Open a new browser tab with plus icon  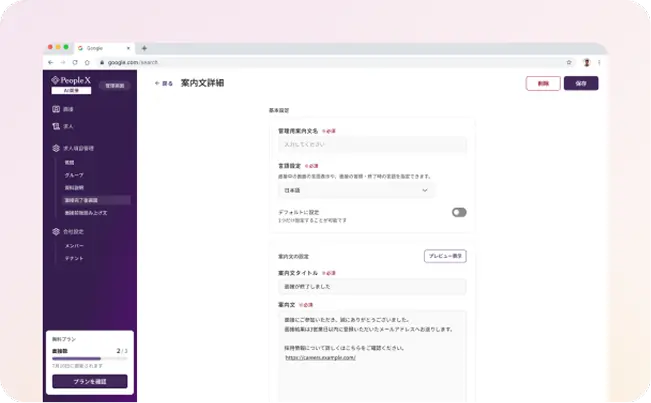click(144, 48)
